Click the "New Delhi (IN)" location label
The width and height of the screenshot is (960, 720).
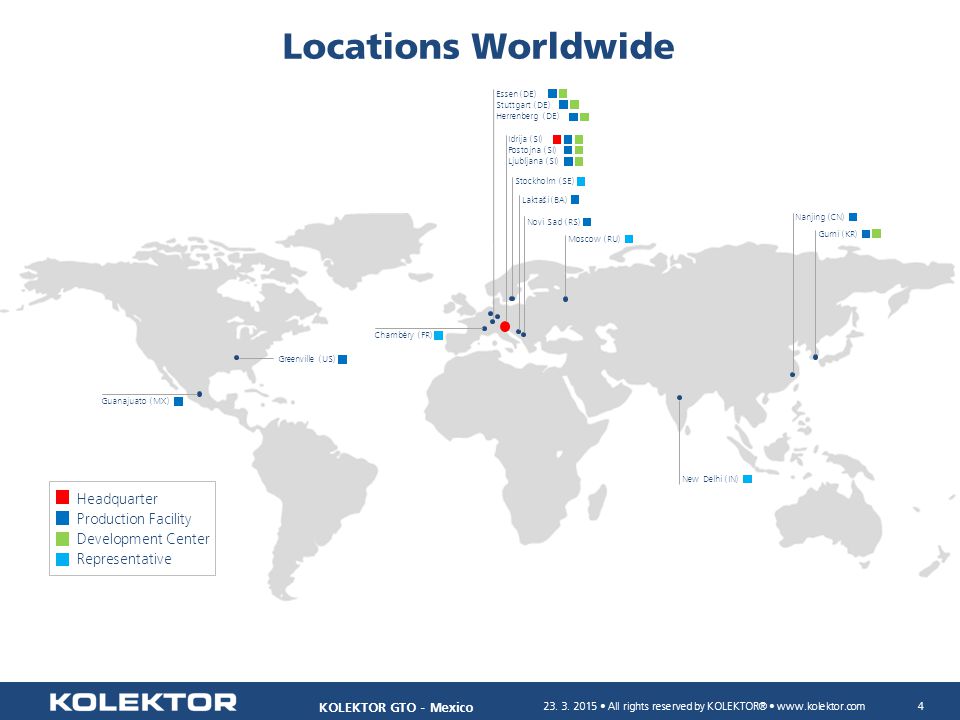[710, 479]
